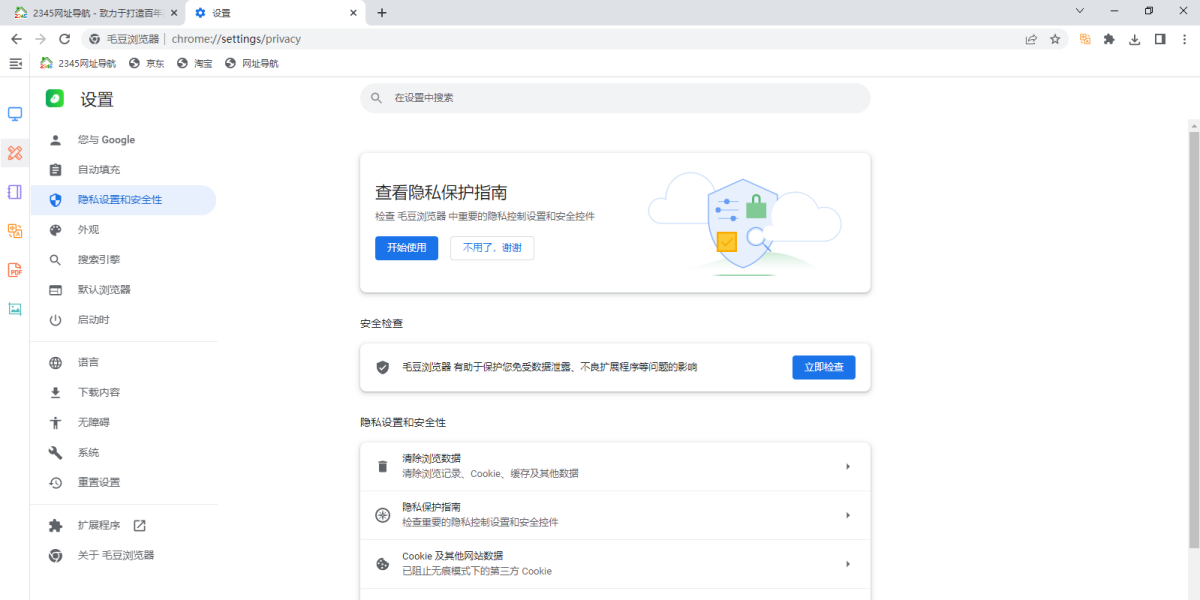The width and height of the screenshot is (1200, 600).
Task: Click the settings search field
Action: (615, 97)
